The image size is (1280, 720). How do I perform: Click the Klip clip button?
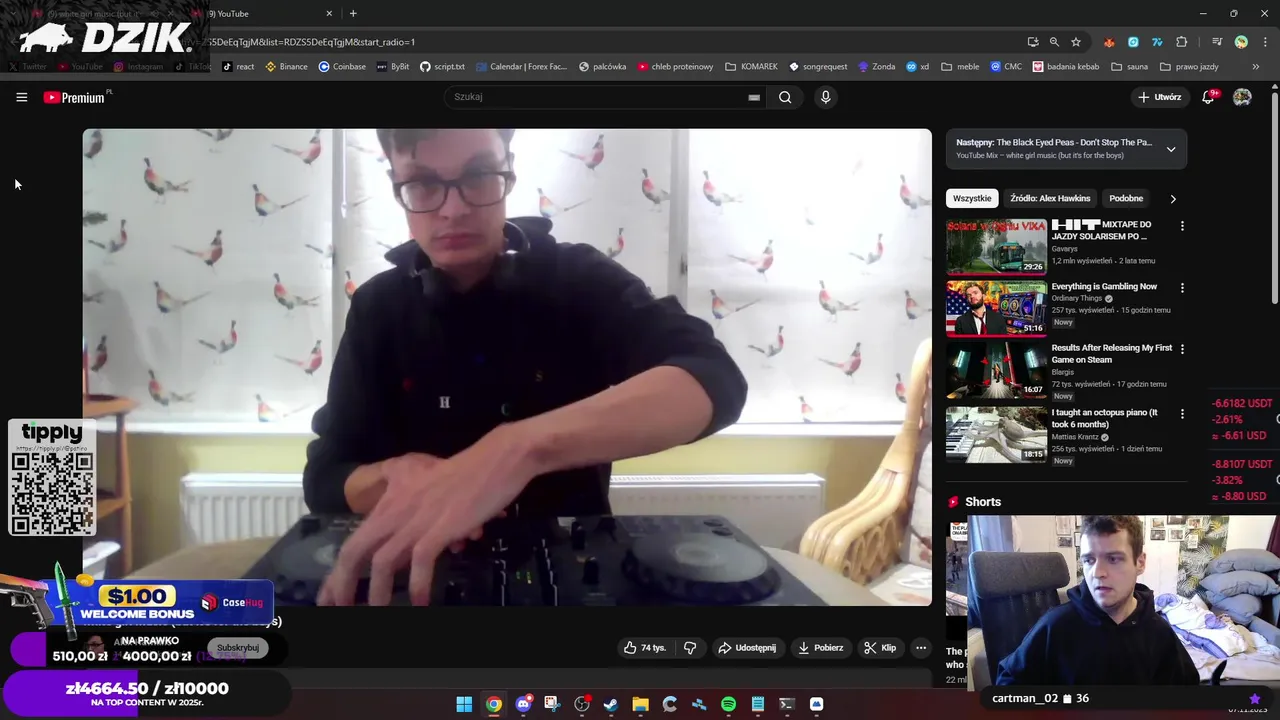tap(880, 648)
